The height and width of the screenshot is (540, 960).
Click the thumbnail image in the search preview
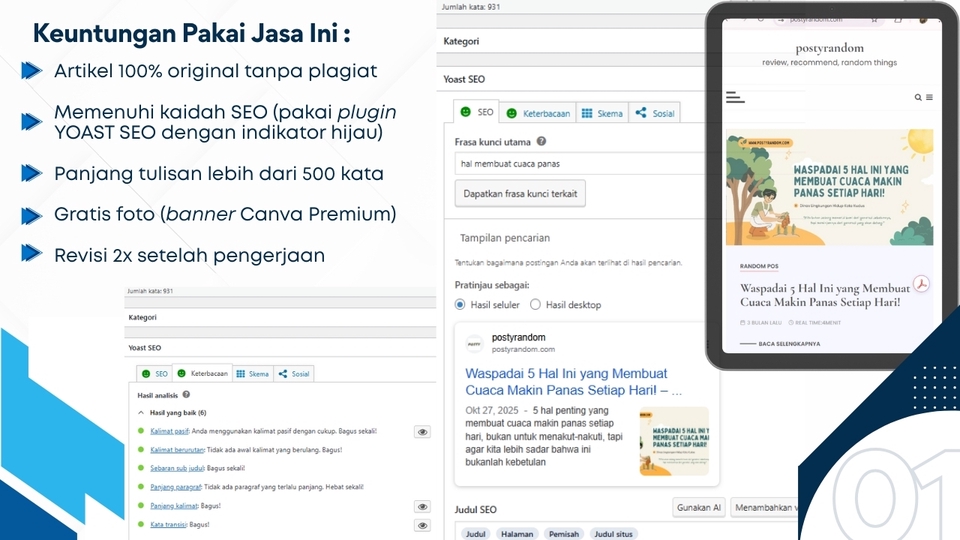(674, 441)
